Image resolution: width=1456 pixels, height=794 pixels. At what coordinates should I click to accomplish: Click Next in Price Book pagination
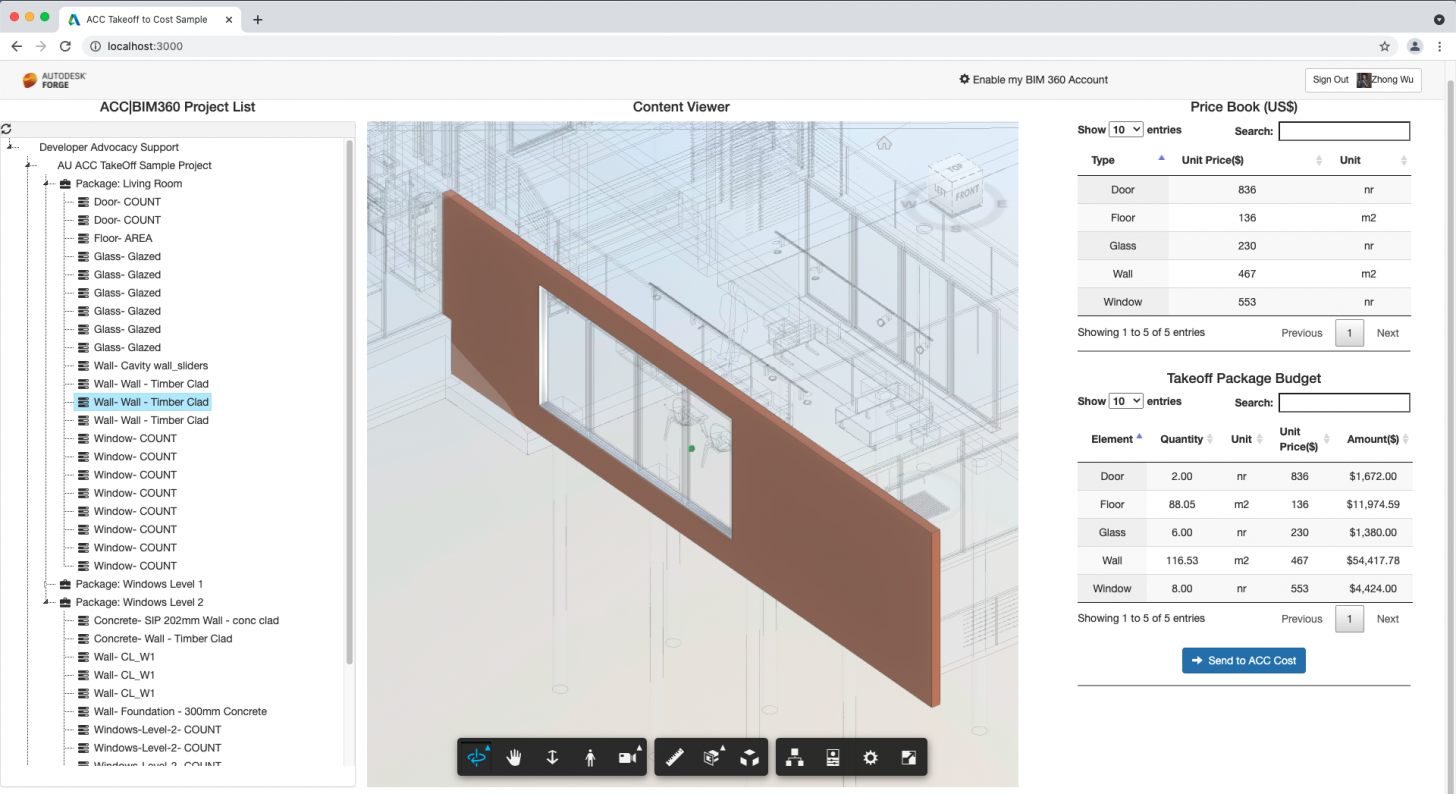tap(1387, 333)
